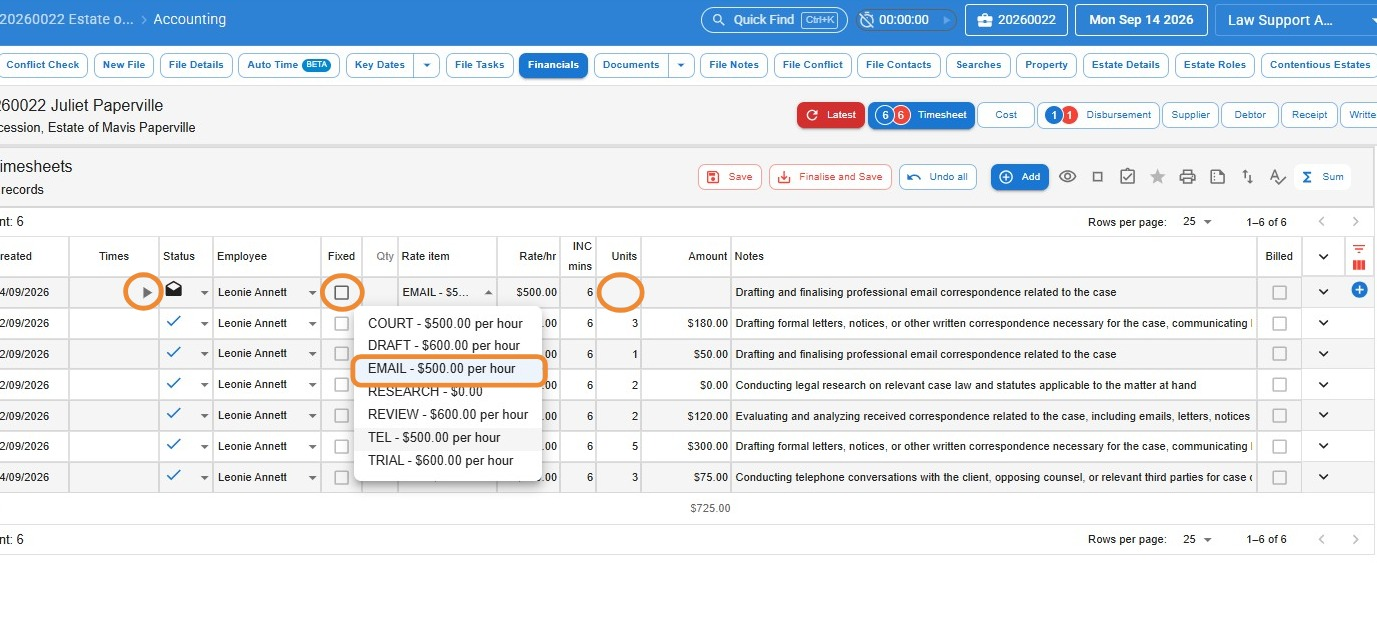Click the Accounting breadcrumb
Screen dimensions: 1377x626
192,19
